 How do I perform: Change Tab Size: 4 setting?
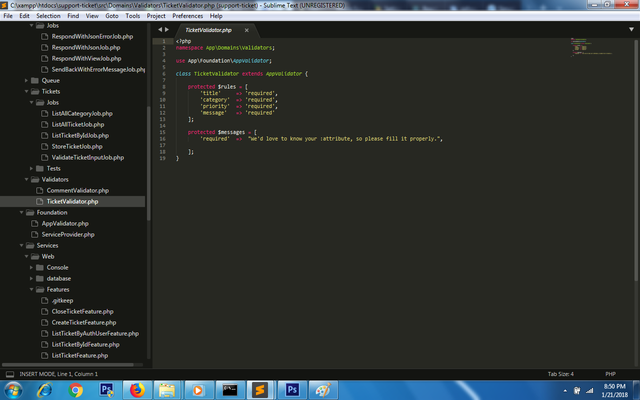coord(560,374)
